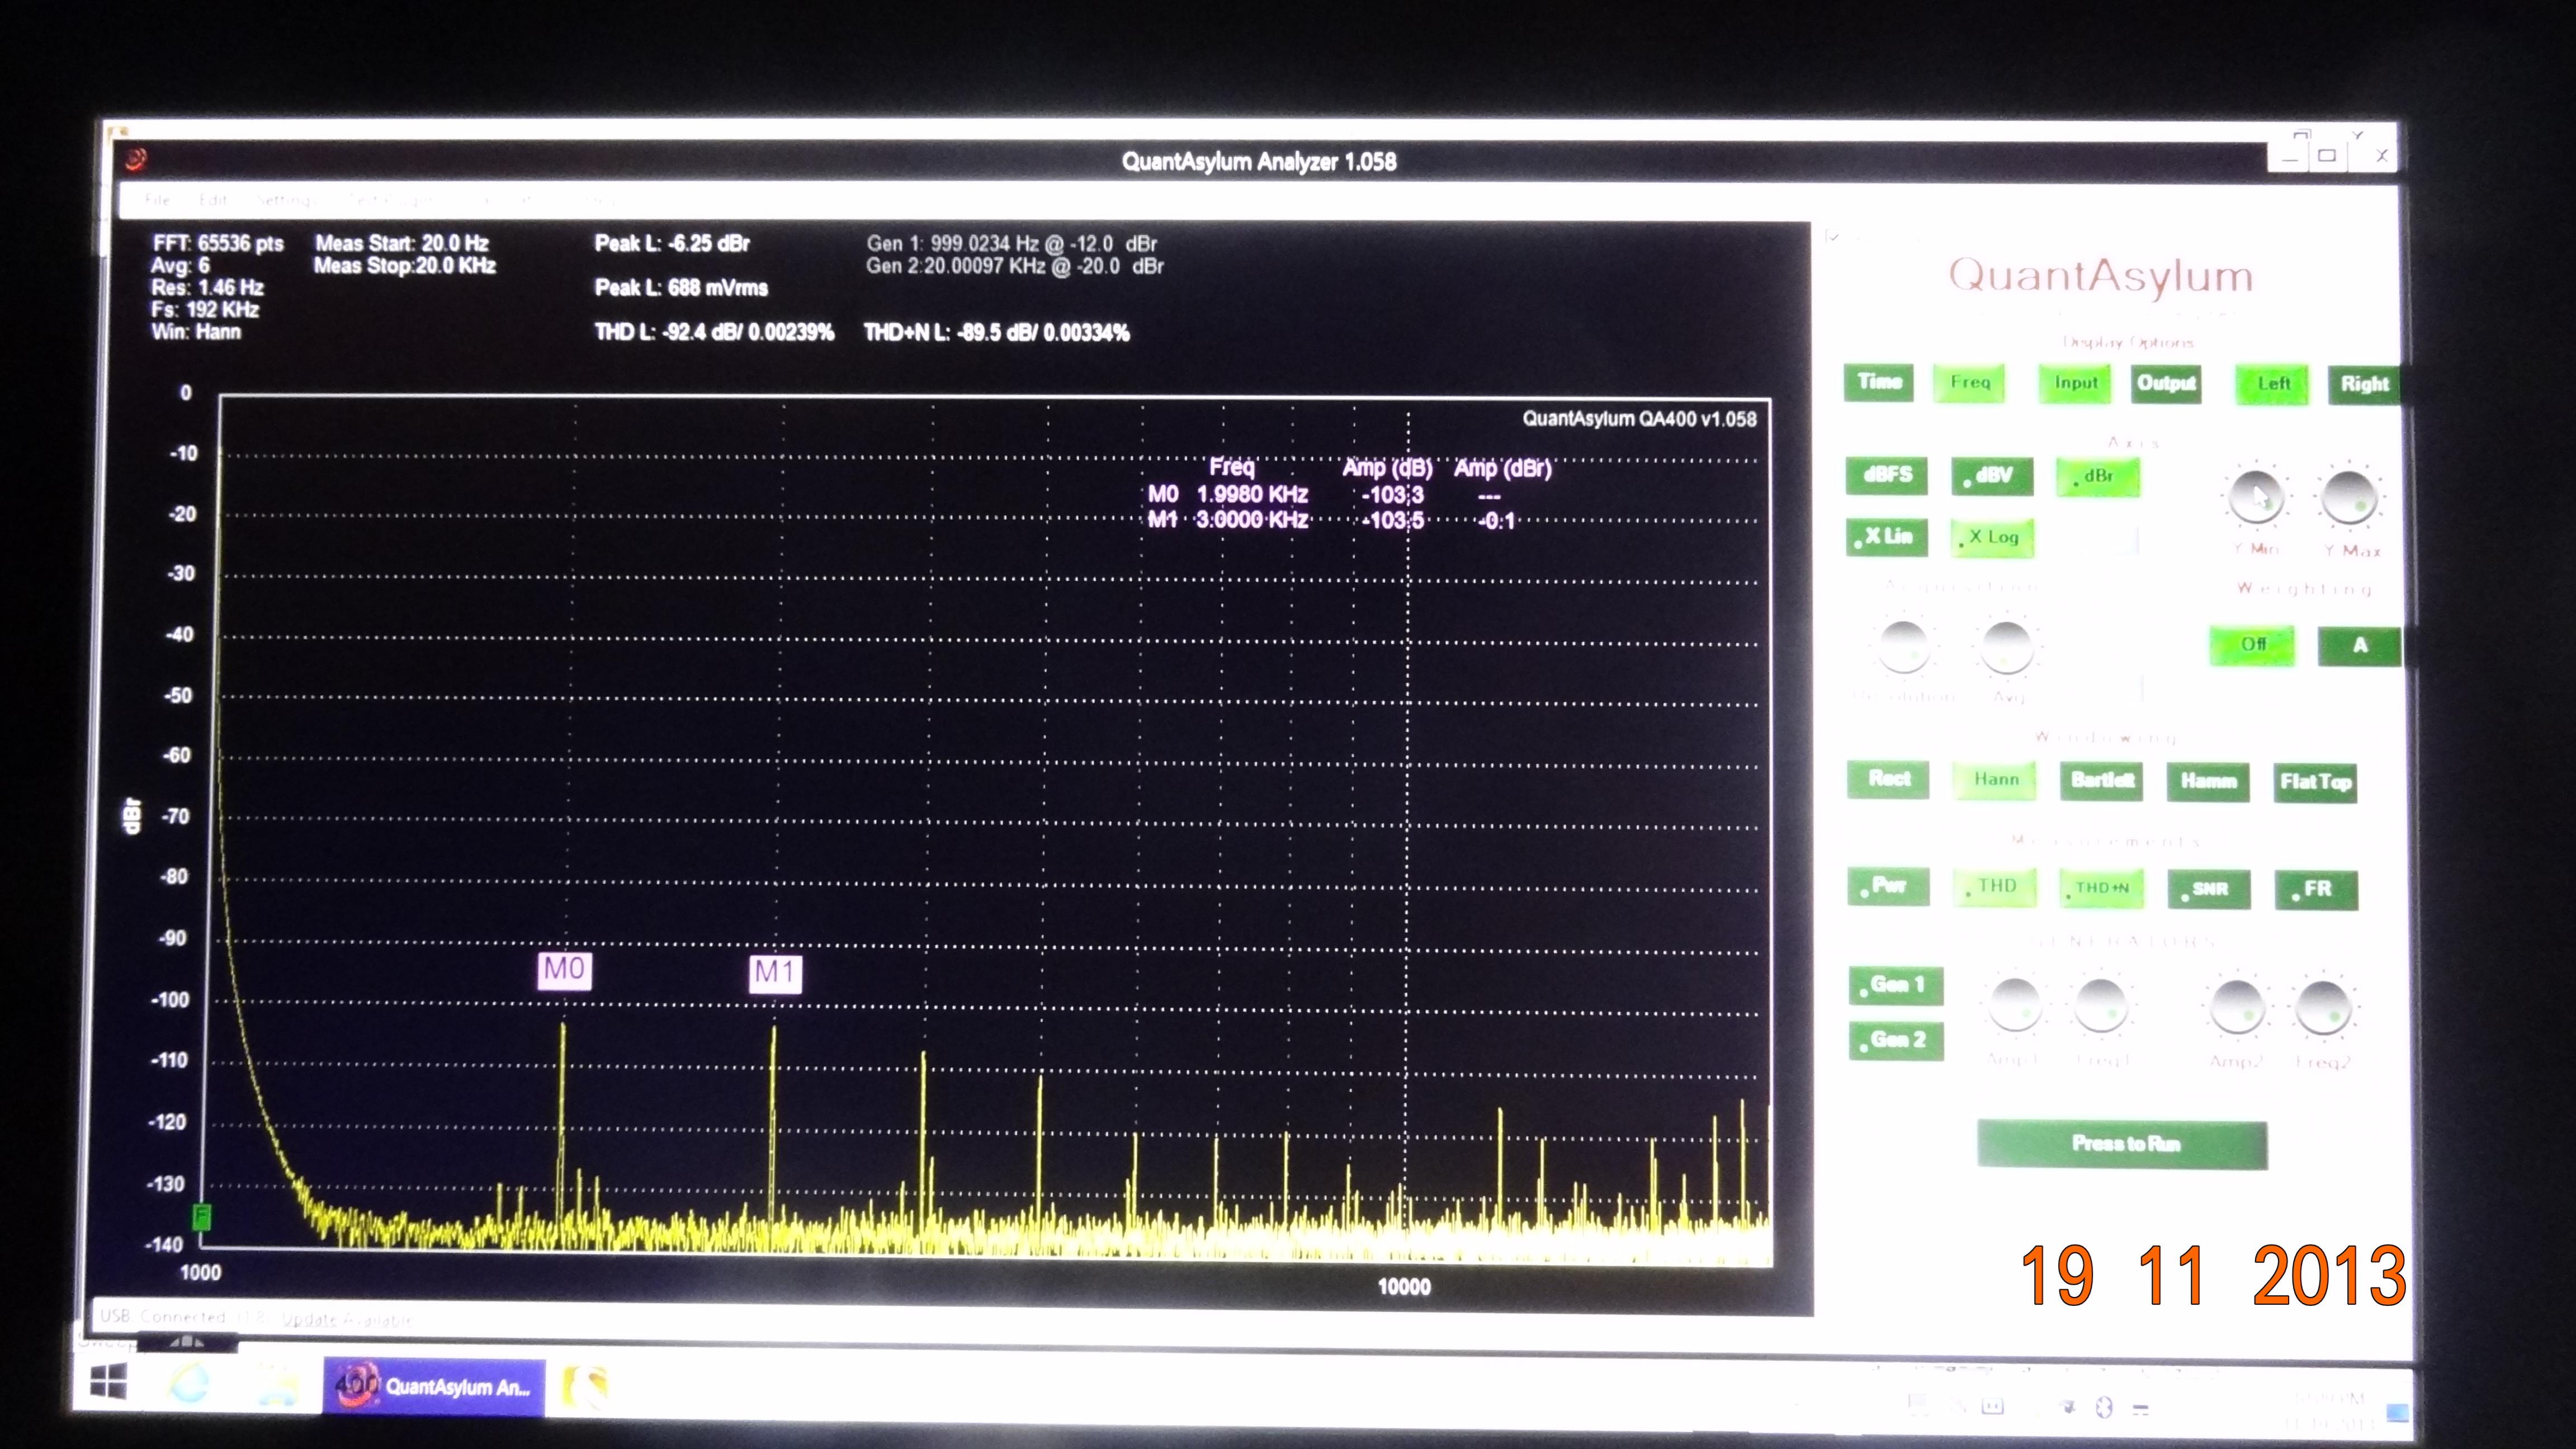The height and width of the screenshot is (1449, 2576).
Task: Click the Press to Run button
Action: [2123, 1144]
